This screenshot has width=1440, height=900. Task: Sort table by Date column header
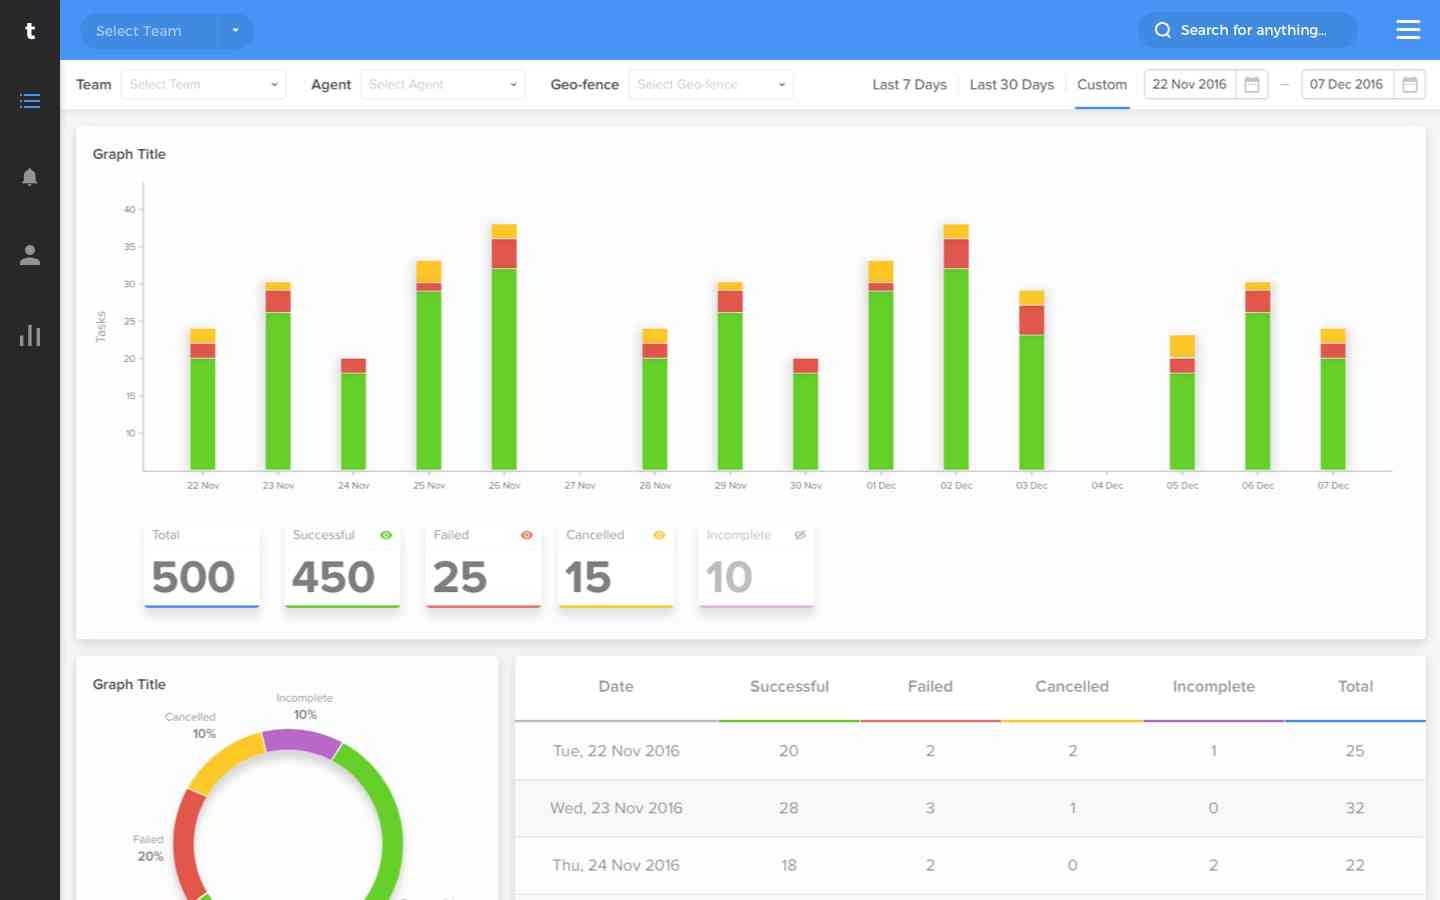(x=616, y=687)
